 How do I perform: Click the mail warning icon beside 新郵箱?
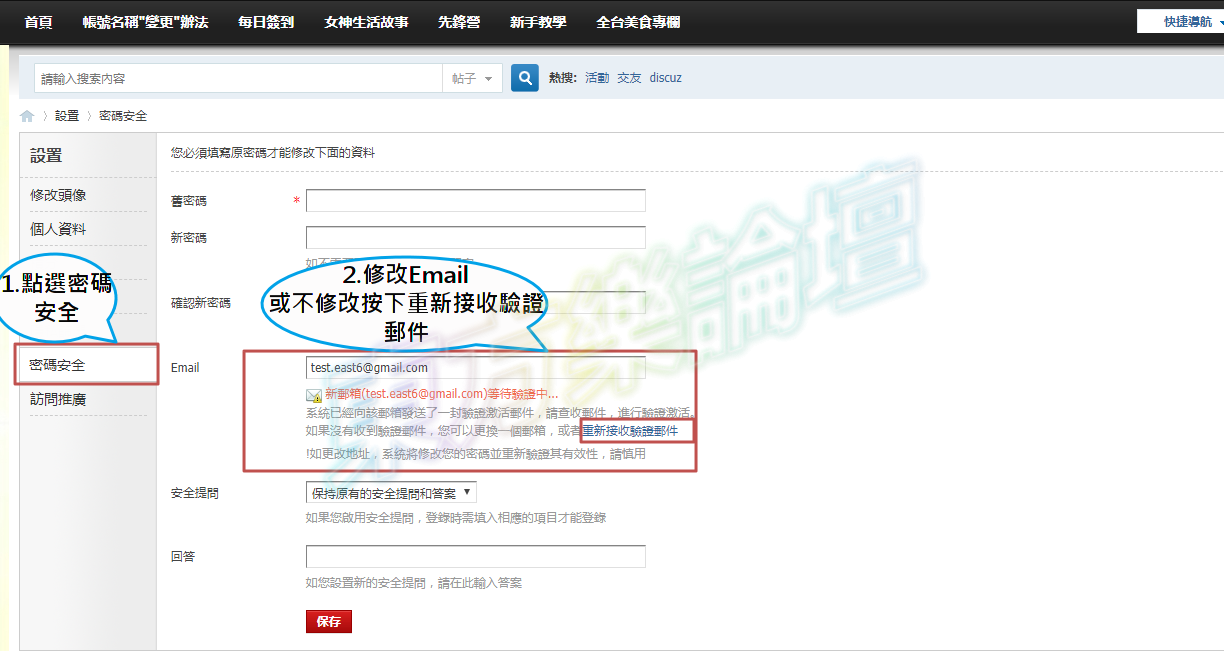[x=314, y=395]
